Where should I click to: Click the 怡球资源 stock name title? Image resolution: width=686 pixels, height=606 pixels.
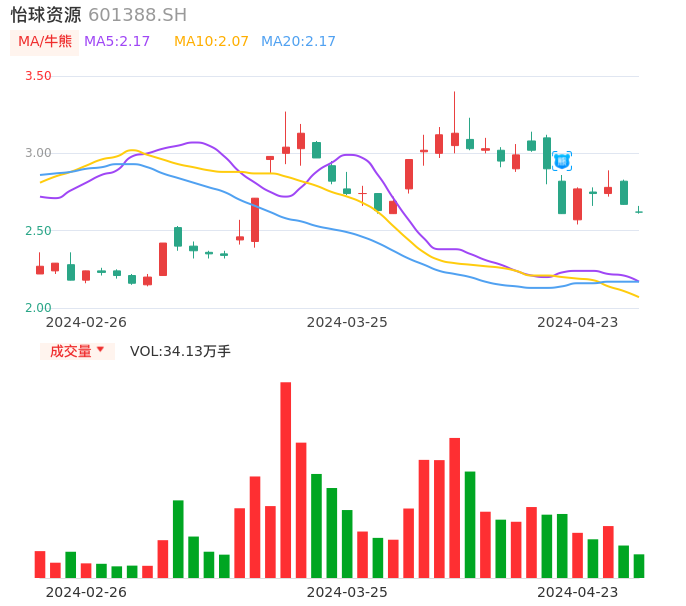tap(46, 15)
